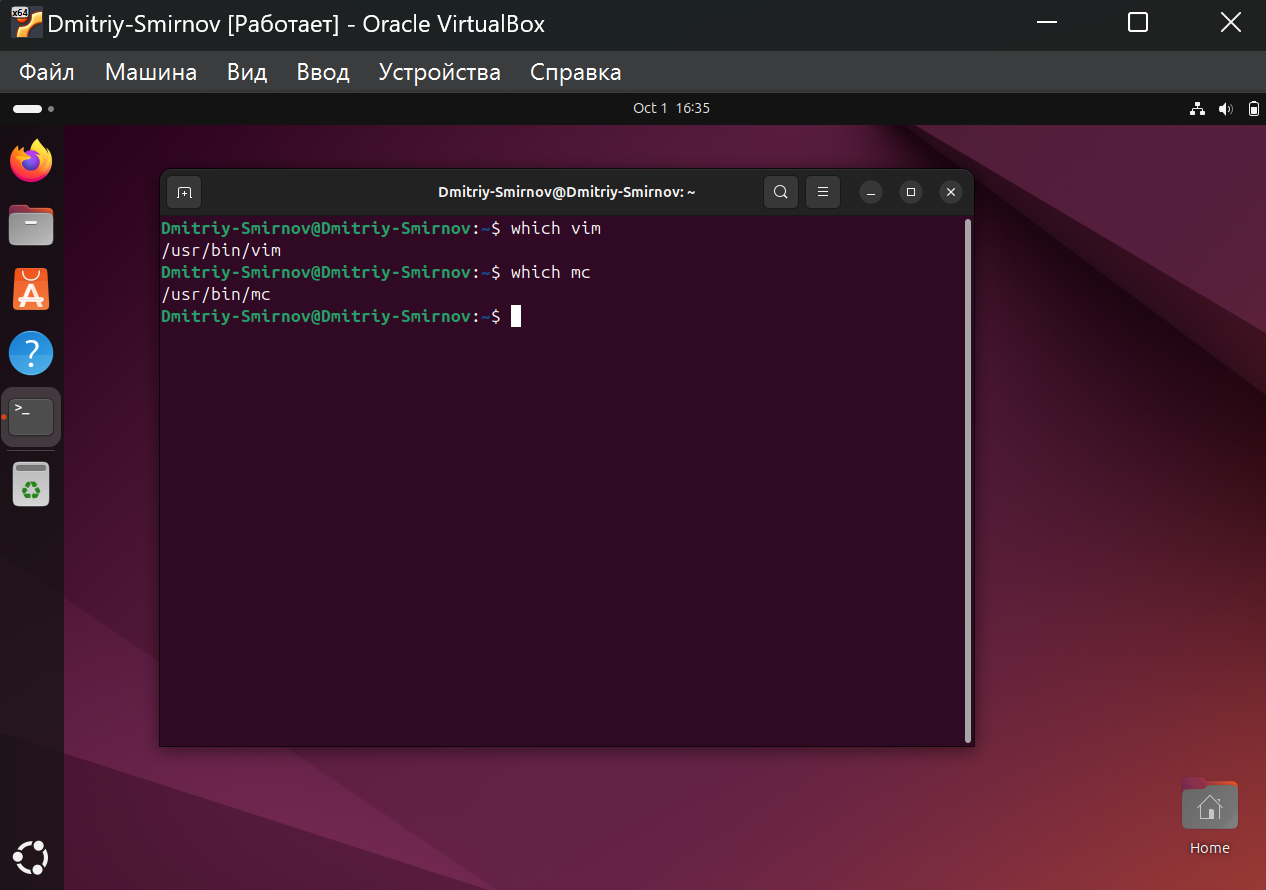
Task: Open the Справка menu
Action: [576, 72]
